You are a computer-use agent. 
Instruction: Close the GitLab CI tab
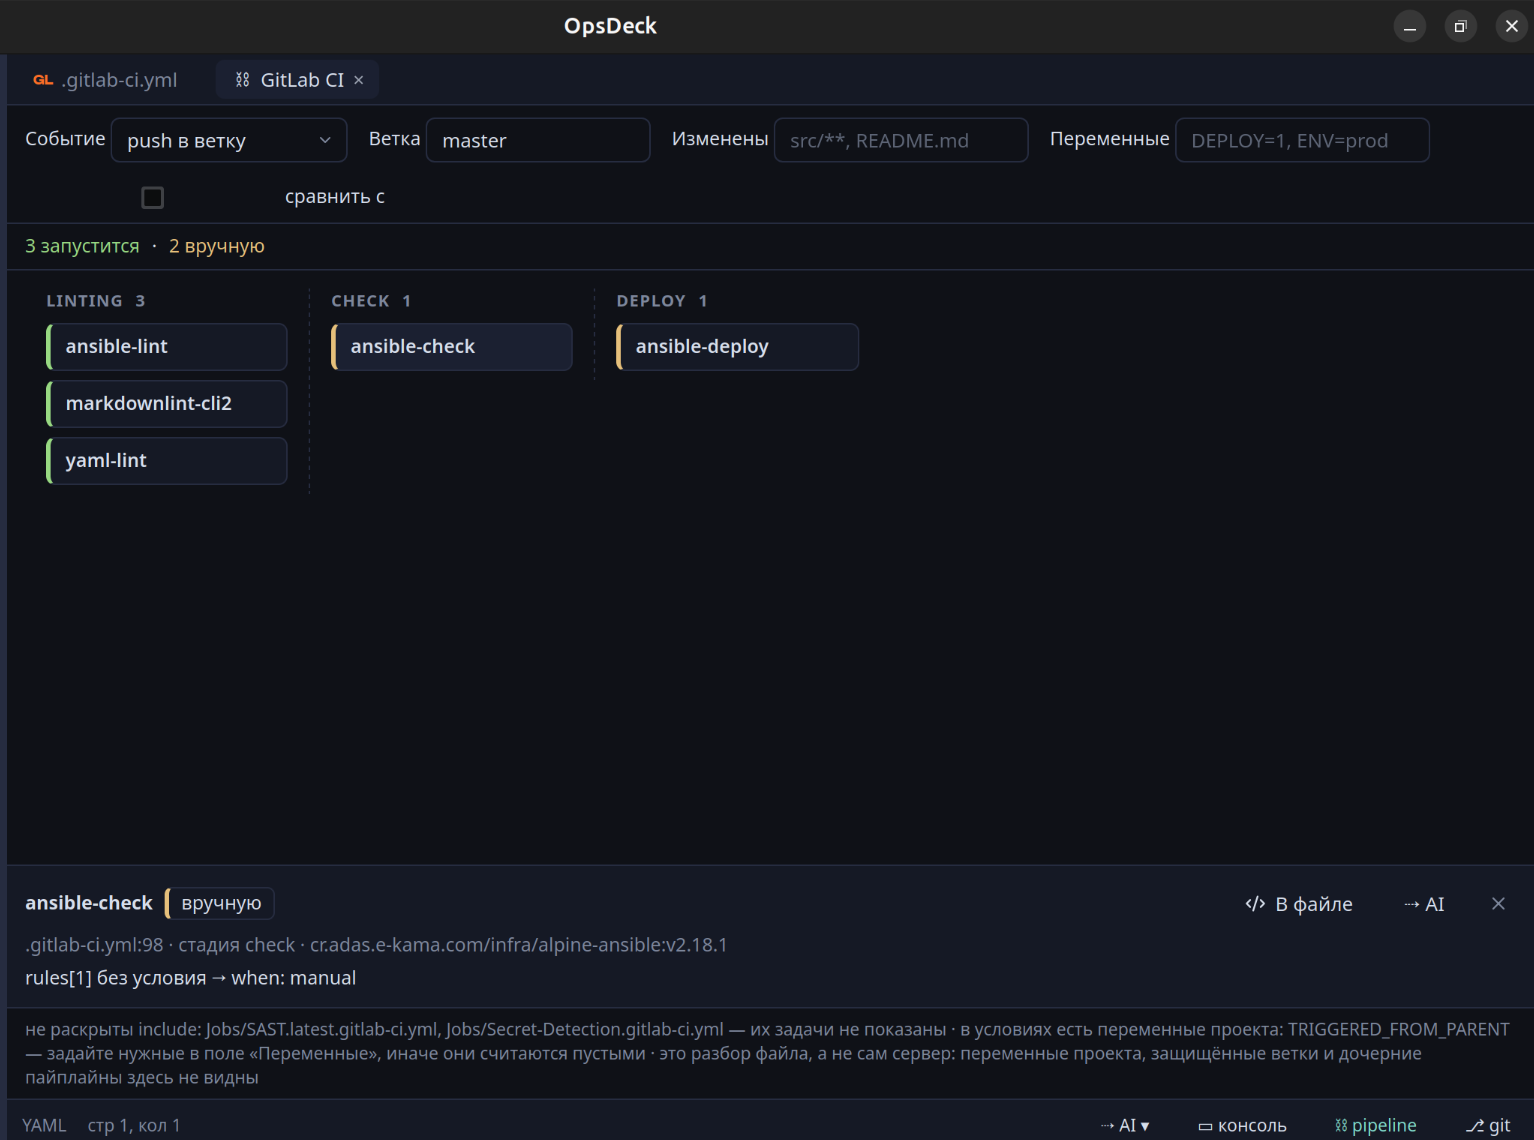pyautogui.click(x=359, y=80)
